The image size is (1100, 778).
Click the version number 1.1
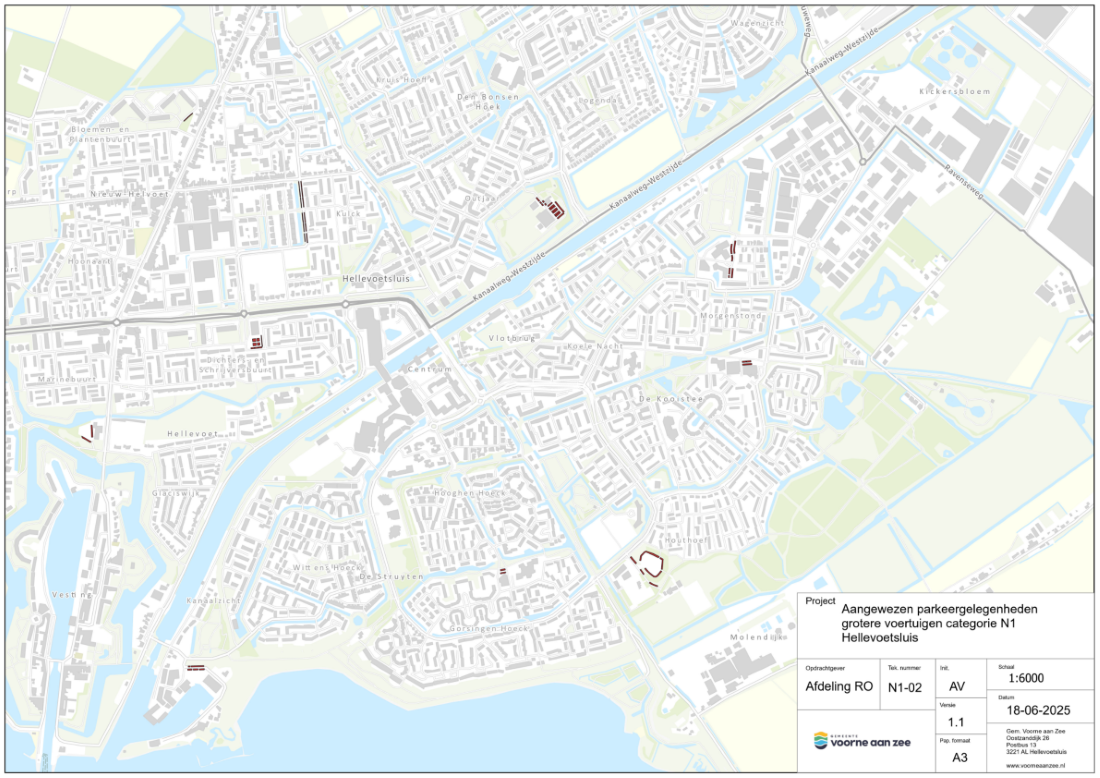coord(958,722)
